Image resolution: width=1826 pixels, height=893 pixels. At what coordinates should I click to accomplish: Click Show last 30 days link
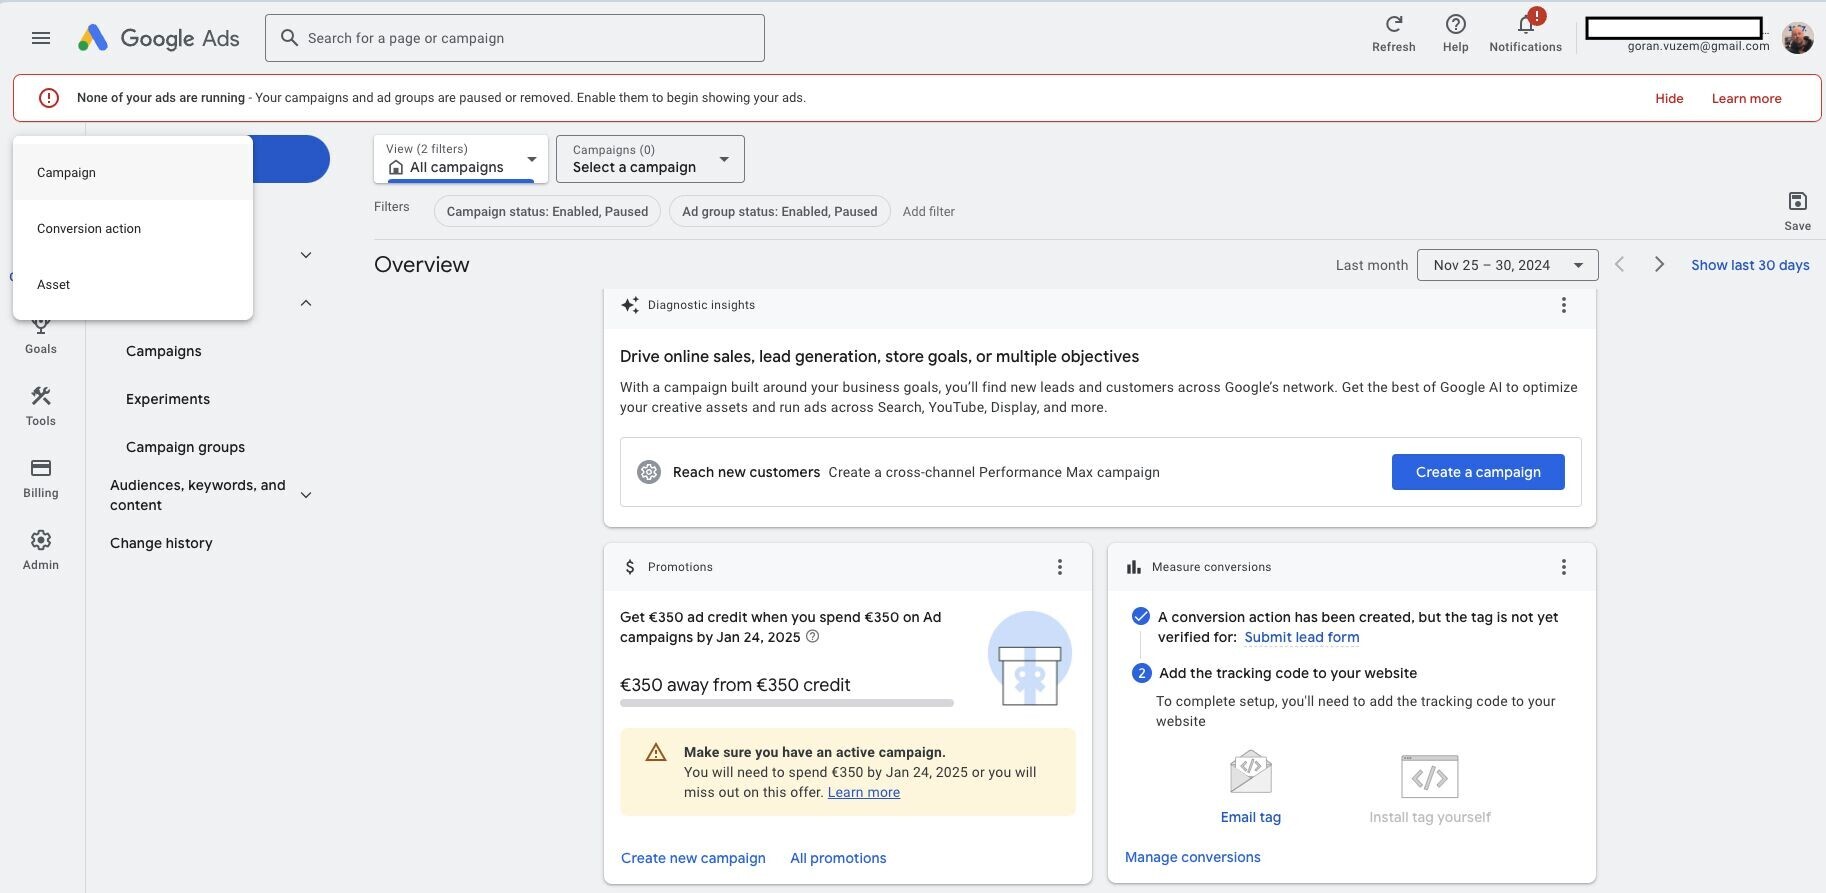[1750, 265]
